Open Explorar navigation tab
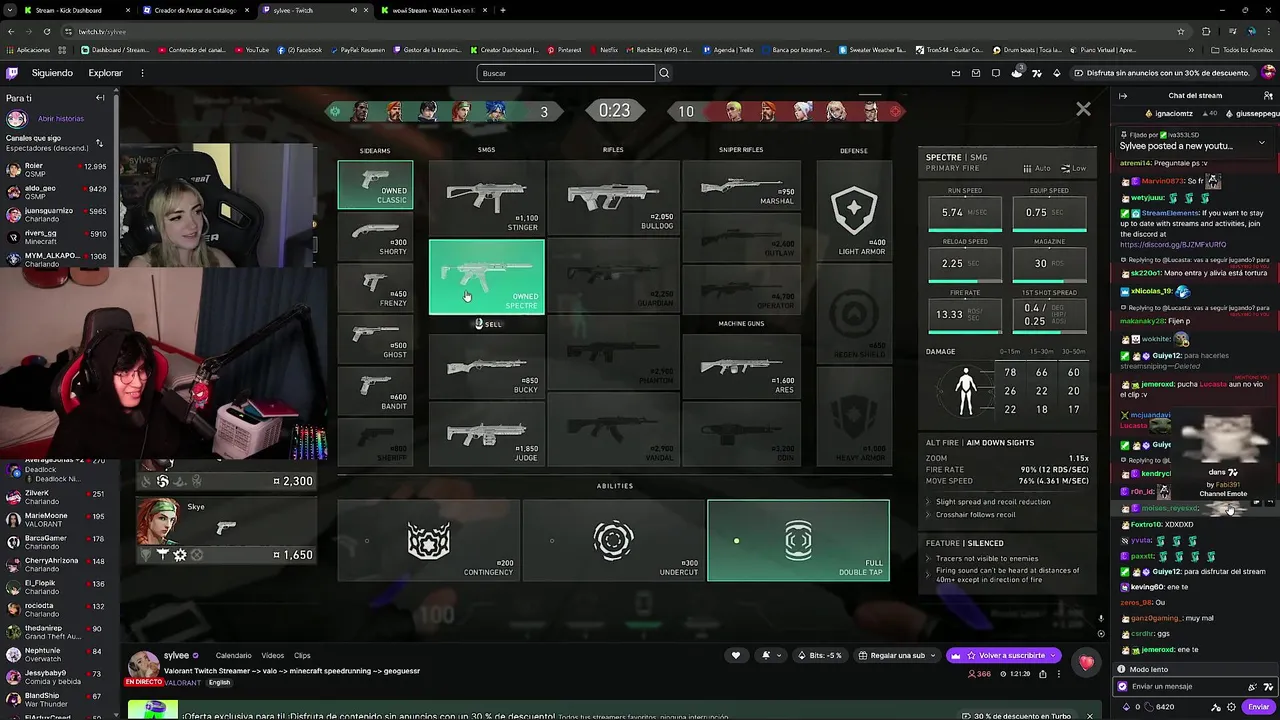Image resolution: width=1280 pixels, height=720 pixels. tap(105, 73)
